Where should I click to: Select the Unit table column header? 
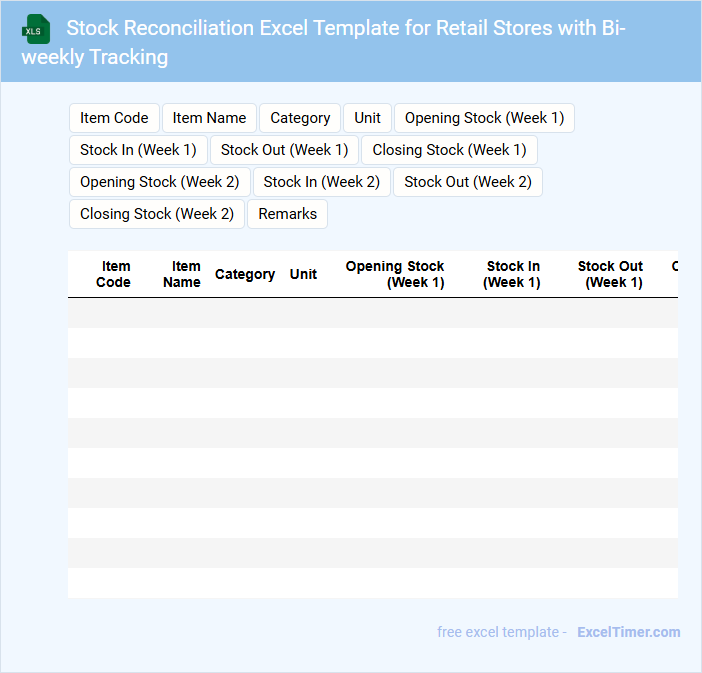coord(303,274)
